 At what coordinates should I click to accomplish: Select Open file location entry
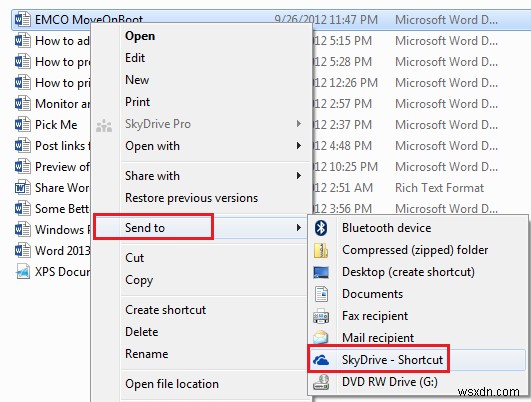(x=172, y=384)
